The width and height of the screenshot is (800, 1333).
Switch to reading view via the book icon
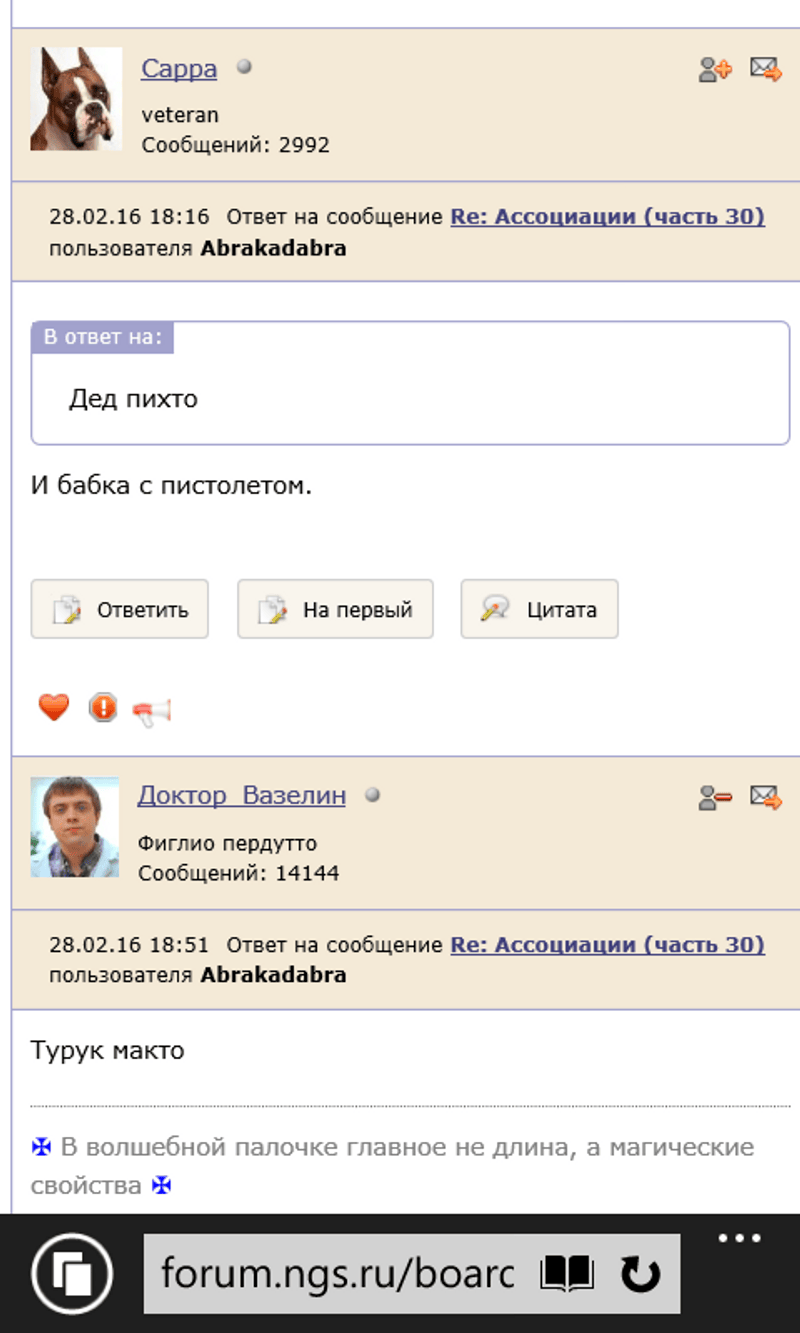click(567, 1274)
